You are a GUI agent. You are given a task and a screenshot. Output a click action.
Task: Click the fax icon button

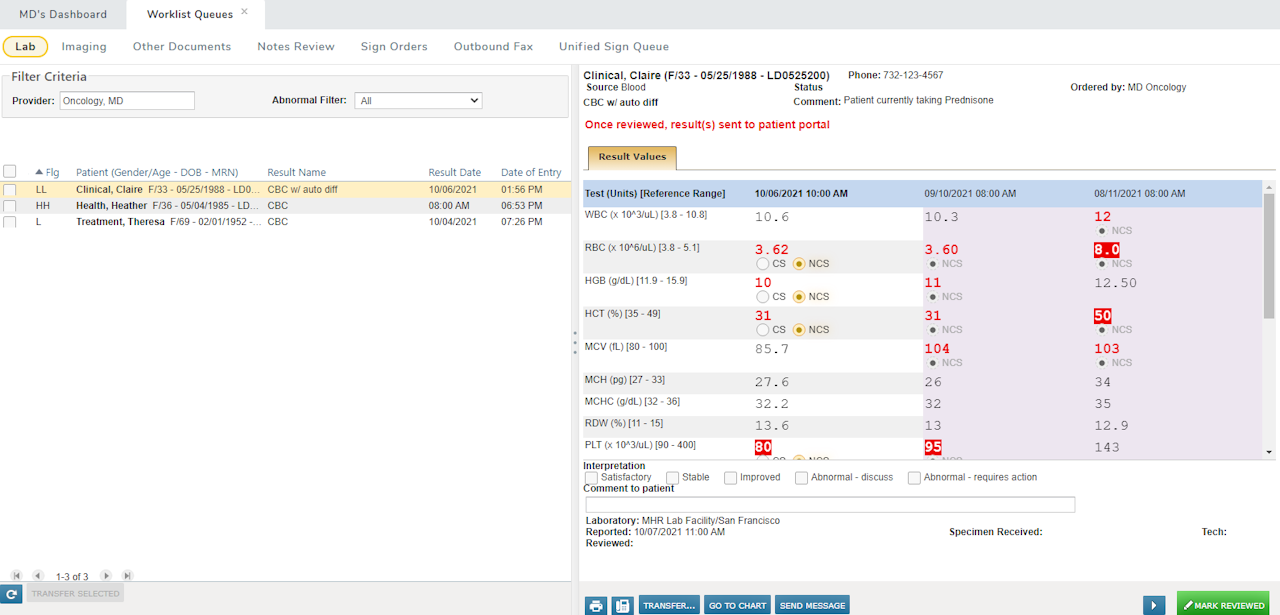coord(622,605)
